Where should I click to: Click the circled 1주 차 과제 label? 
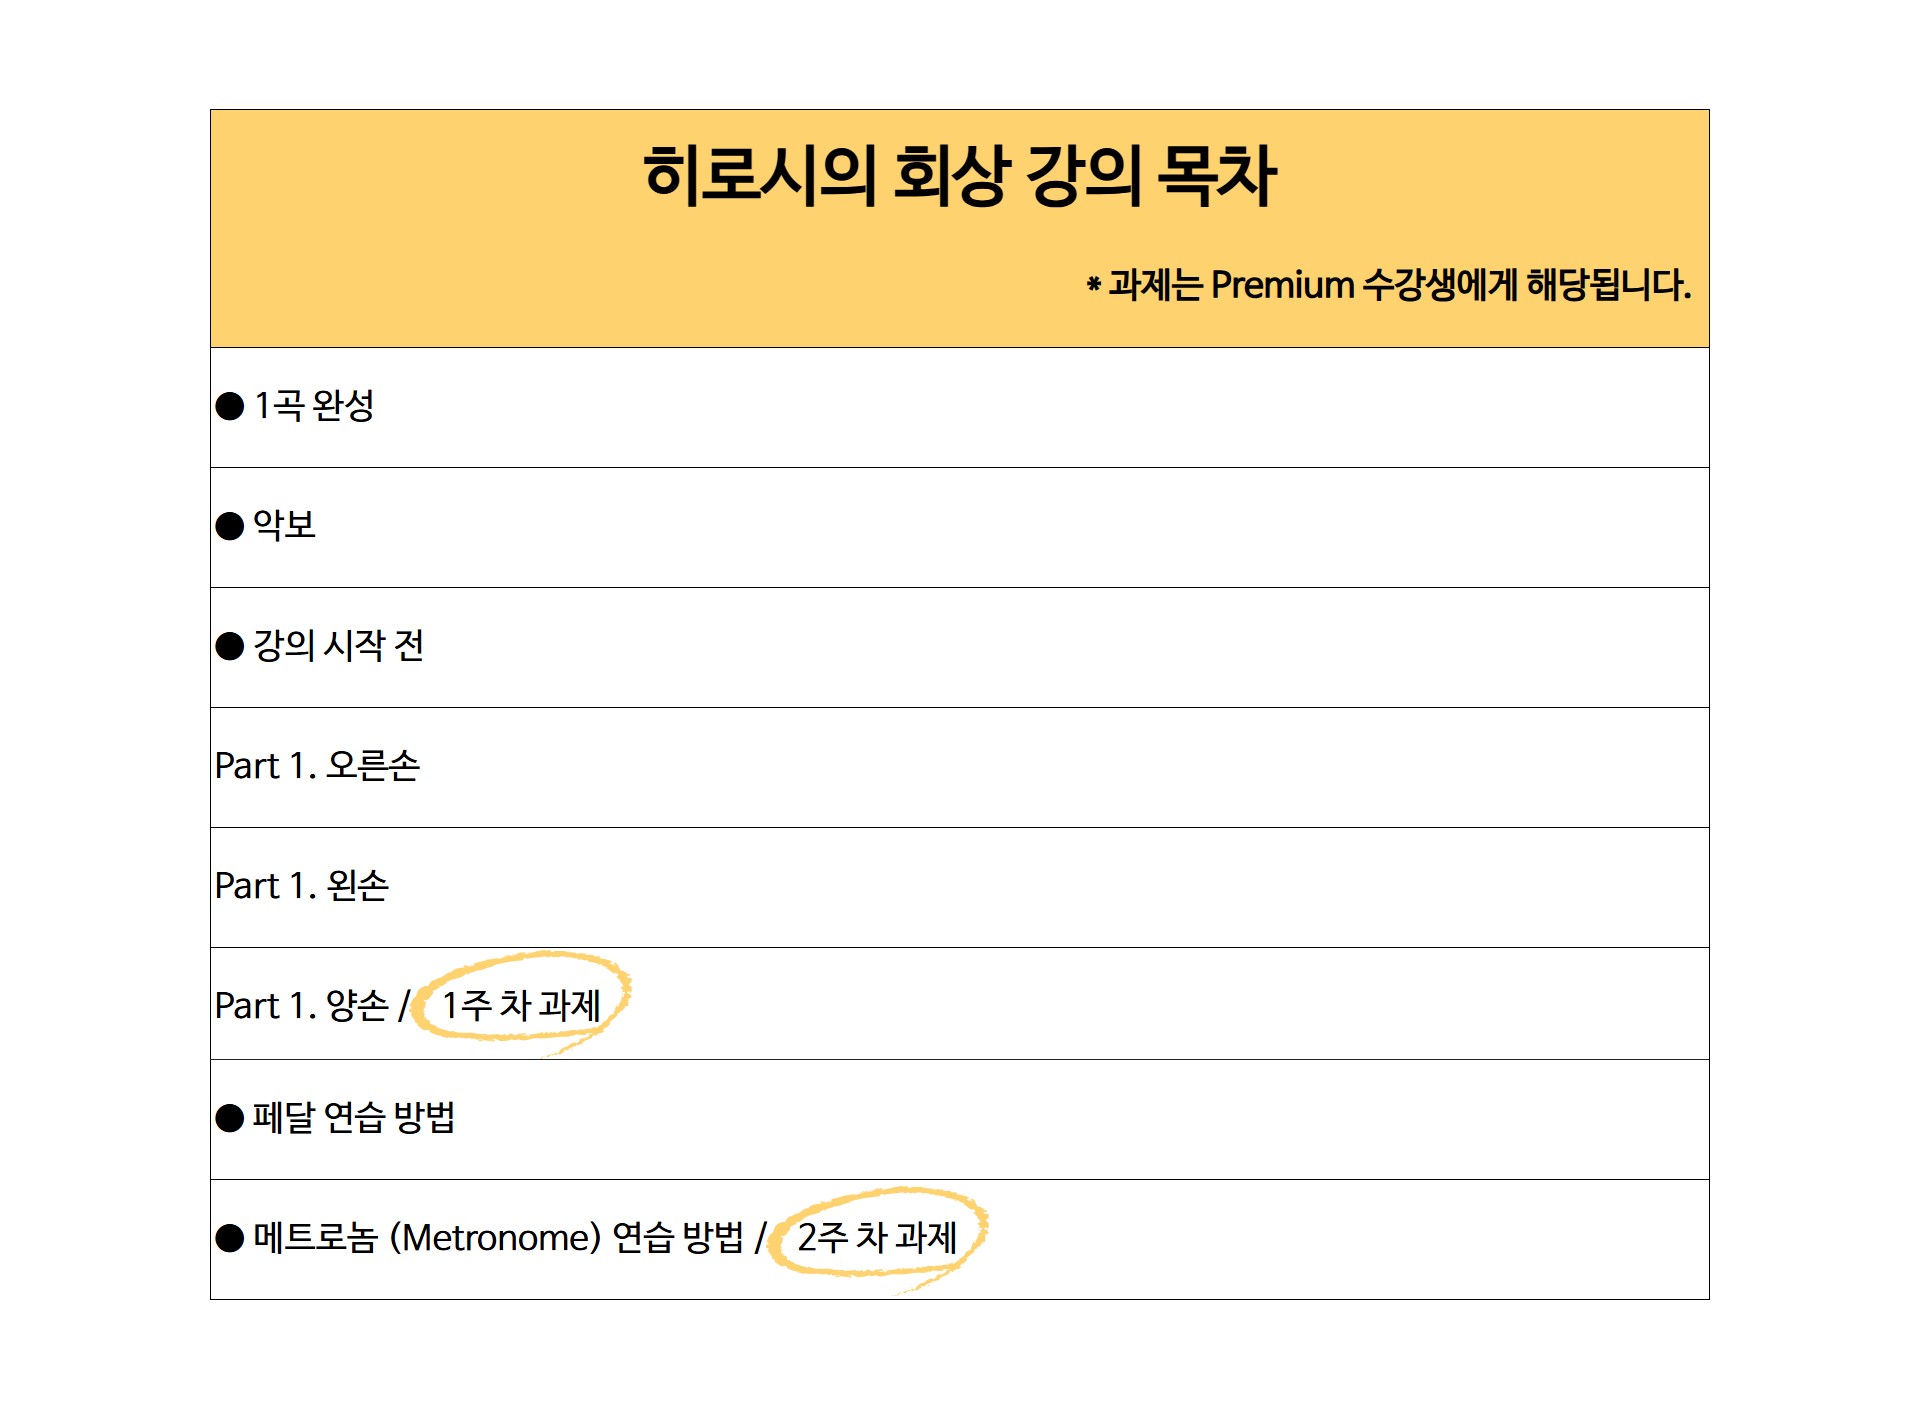click(x=521, y=1005)
